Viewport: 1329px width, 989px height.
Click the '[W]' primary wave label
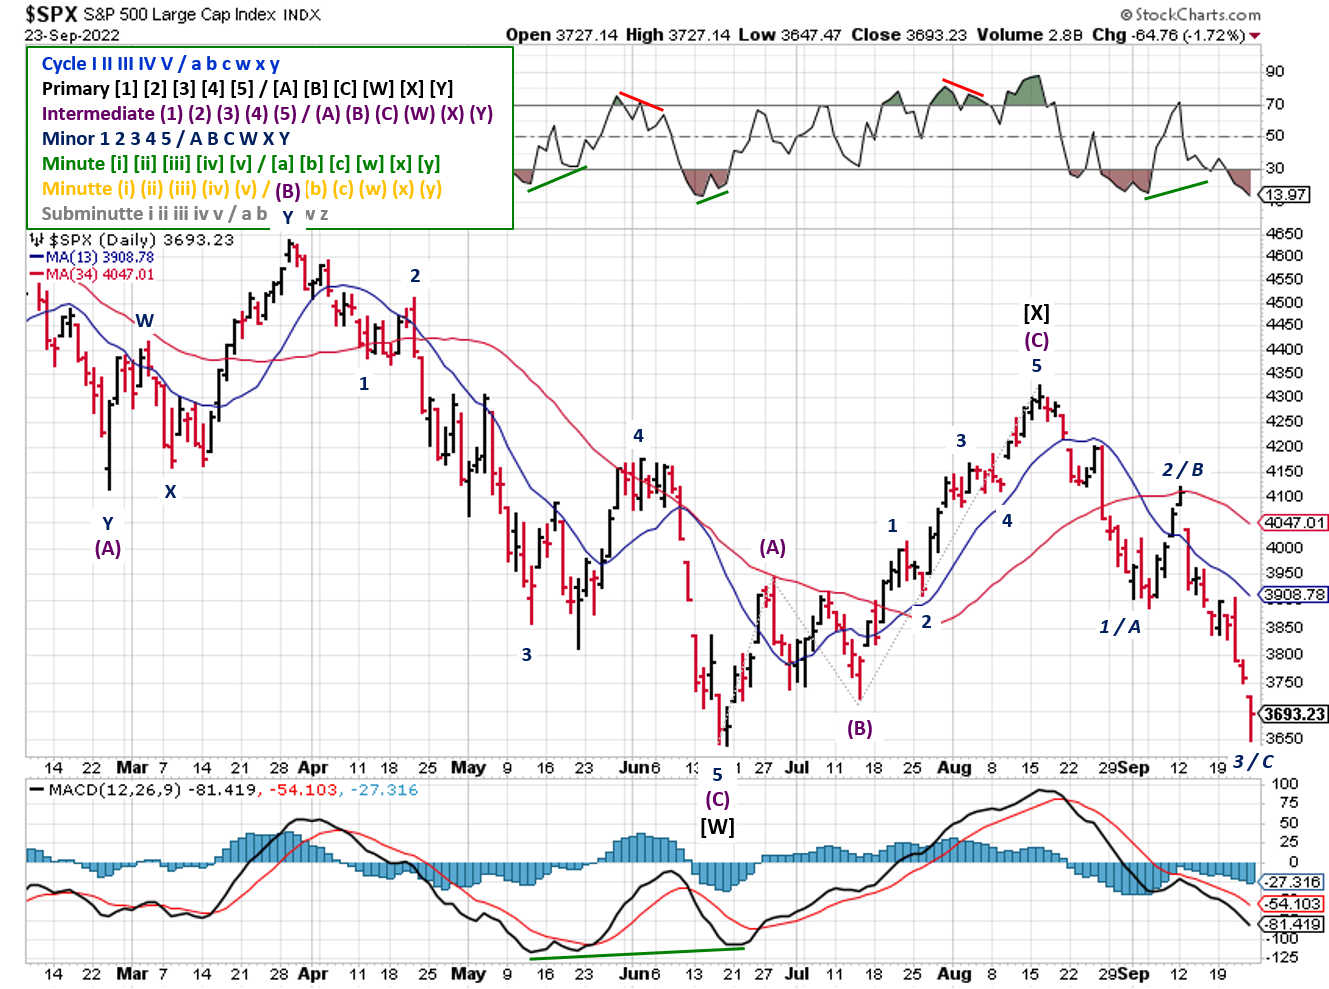[x=717, y=828]
